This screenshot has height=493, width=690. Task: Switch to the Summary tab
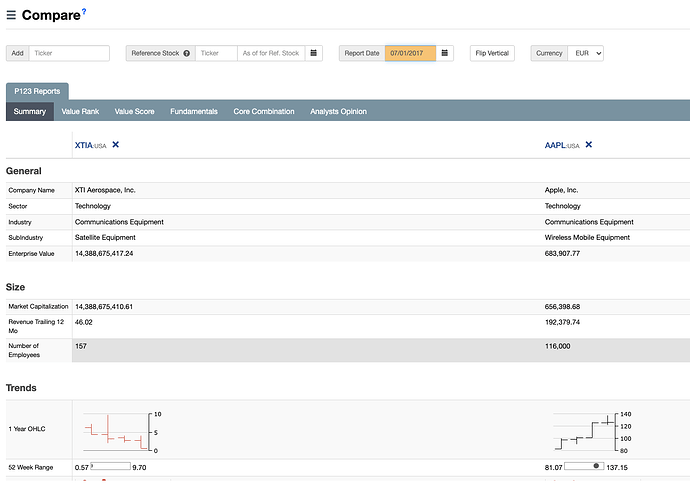coord(29,111)
